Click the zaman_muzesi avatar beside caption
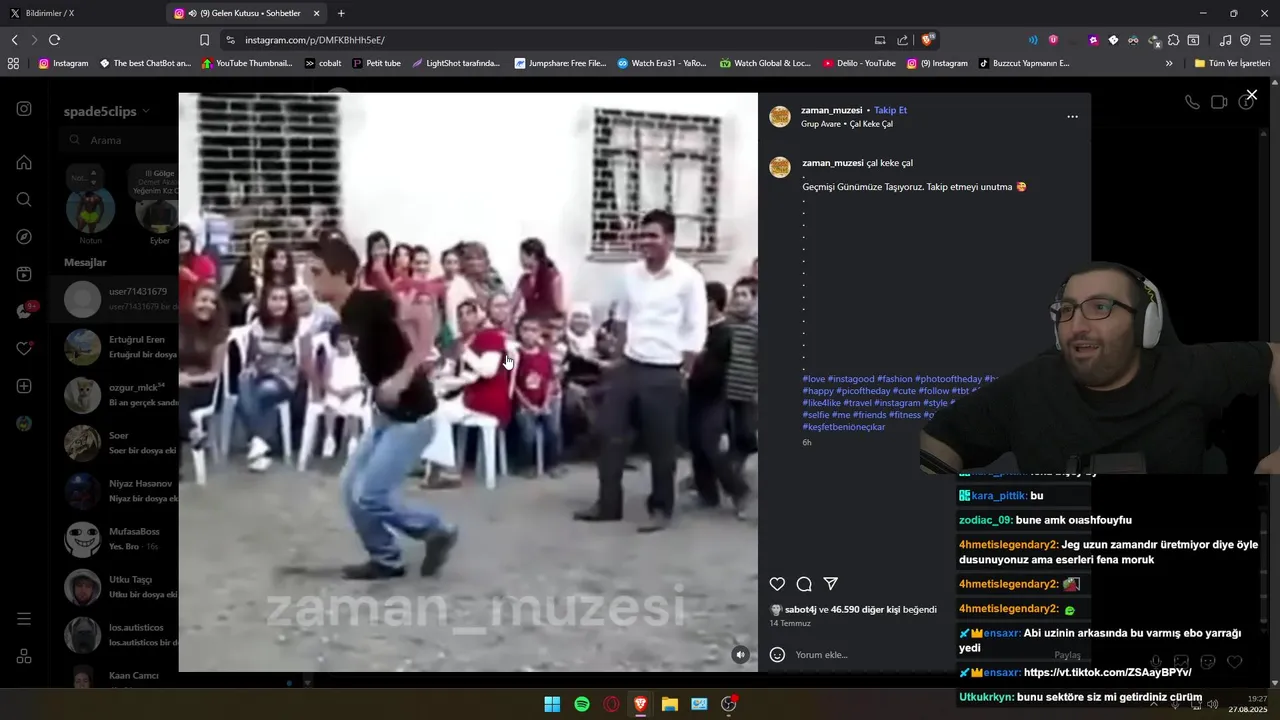This screenshot has height=720, width=1280. point(780,167)
